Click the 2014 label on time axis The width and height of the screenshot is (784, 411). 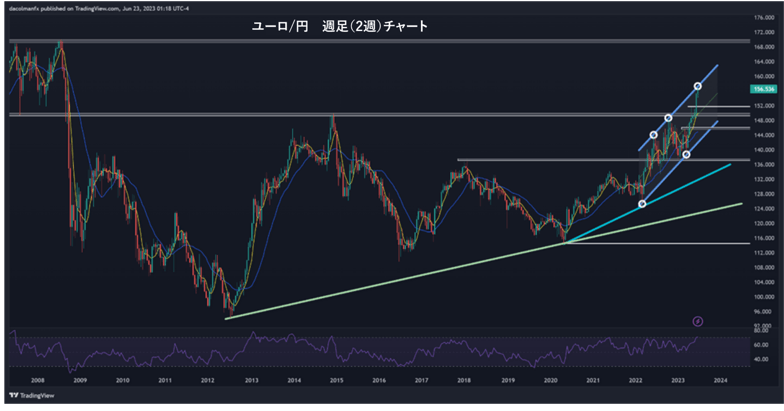(294, 380)
